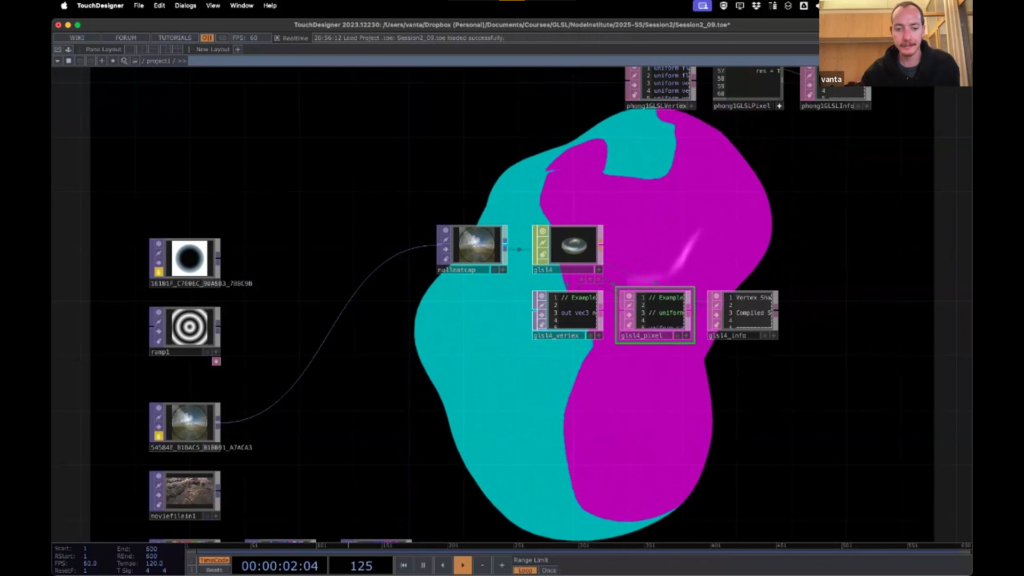Step back one frame with minus button
1024x576 pixels.
482,565
